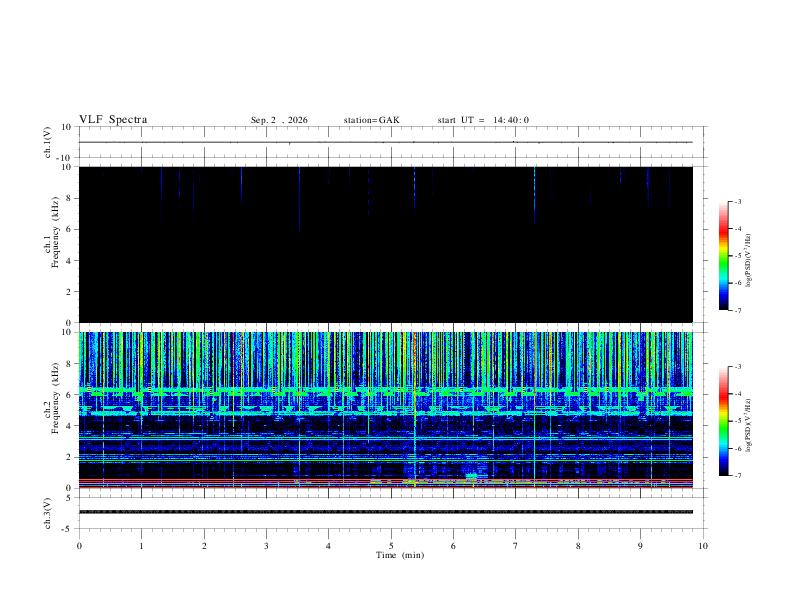Click the Time (min) axis label

tap(400, 555)
